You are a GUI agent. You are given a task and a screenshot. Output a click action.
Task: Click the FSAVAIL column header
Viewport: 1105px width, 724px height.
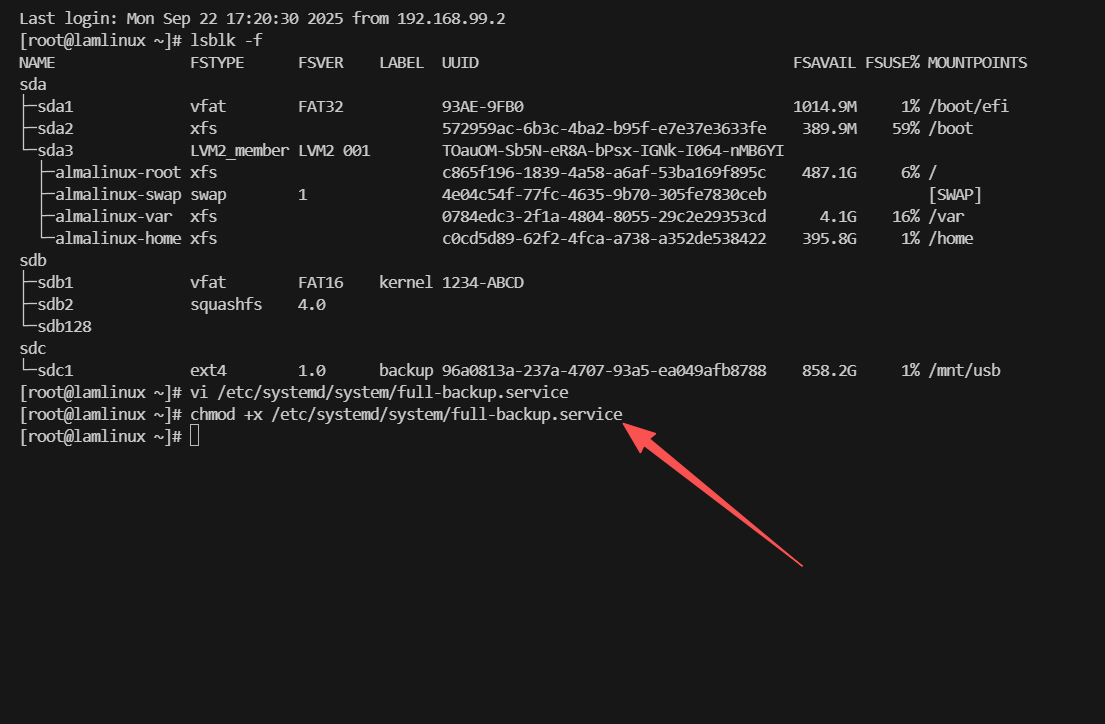tap(824, 62)
